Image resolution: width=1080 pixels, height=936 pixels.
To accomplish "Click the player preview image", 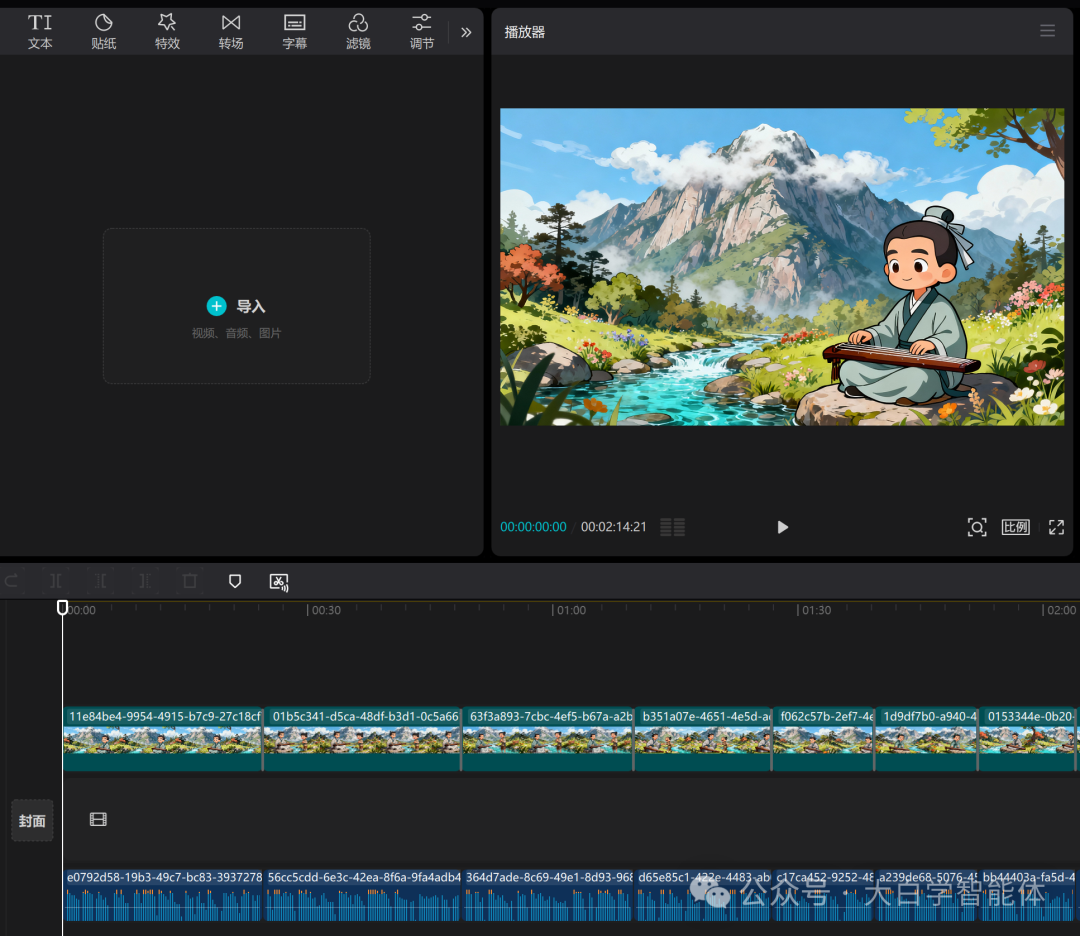I will click(x=782, y=267).
